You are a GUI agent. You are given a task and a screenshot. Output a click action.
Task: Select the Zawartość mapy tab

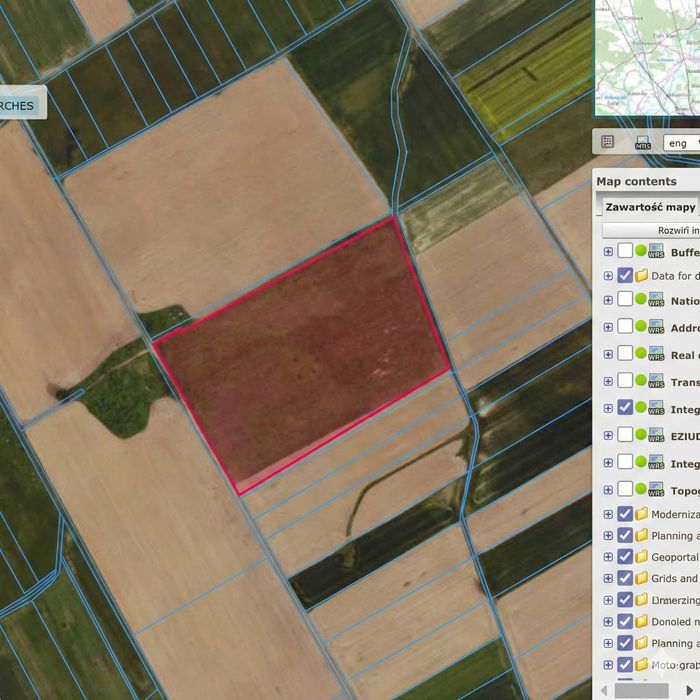tap(650, 207)
